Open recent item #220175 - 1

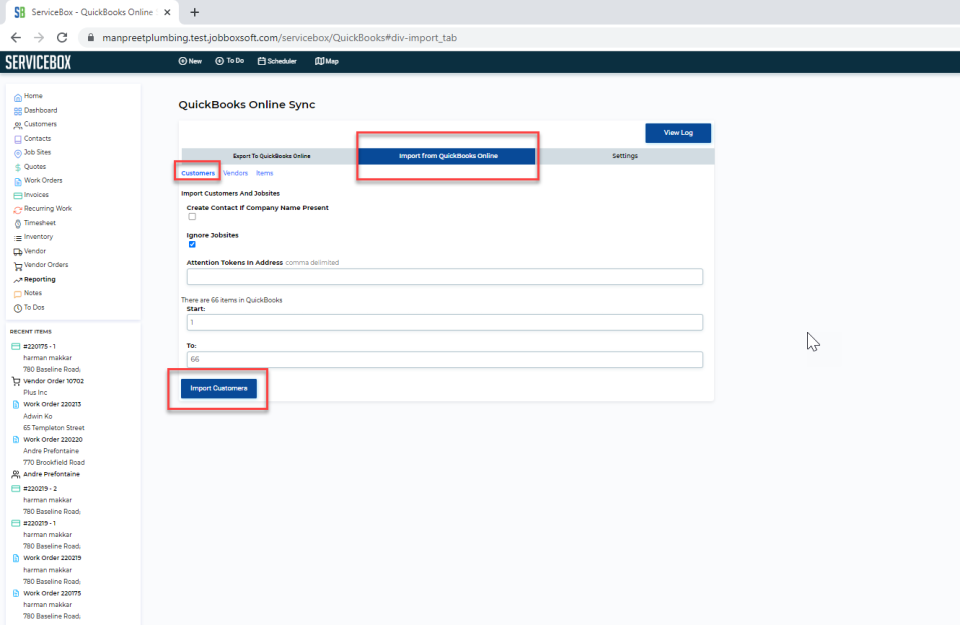(x=39, y=346)
